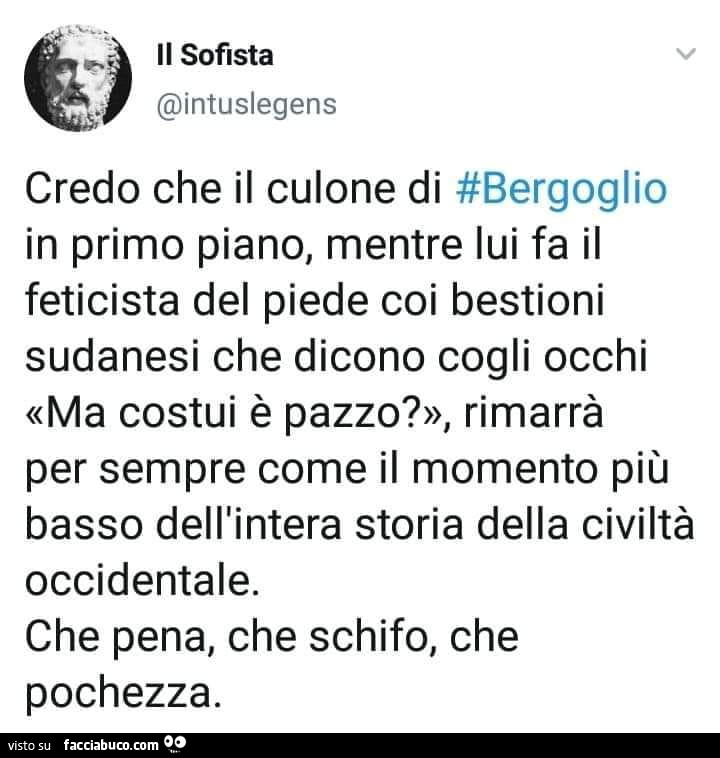Click the 'visto su' label
Screen dimensions: 720x758
coord(29,745)
